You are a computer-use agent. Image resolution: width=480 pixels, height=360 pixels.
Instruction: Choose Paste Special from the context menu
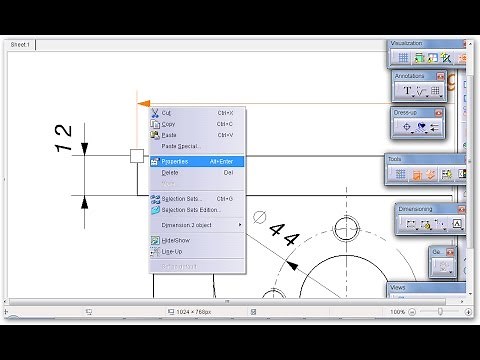click(x=197, y=146)
